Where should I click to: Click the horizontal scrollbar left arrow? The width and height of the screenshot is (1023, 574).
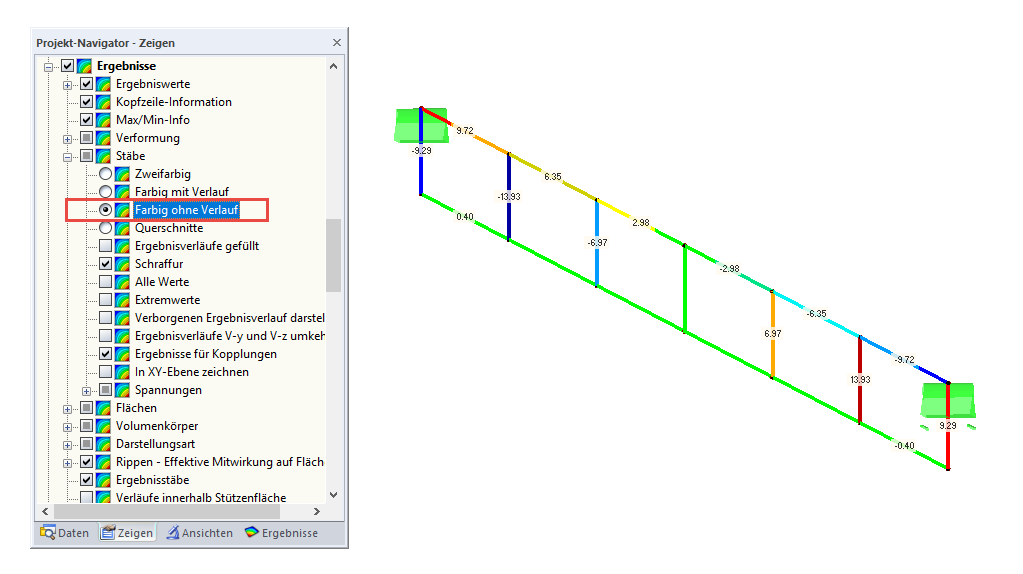click(x=45, y=511)
